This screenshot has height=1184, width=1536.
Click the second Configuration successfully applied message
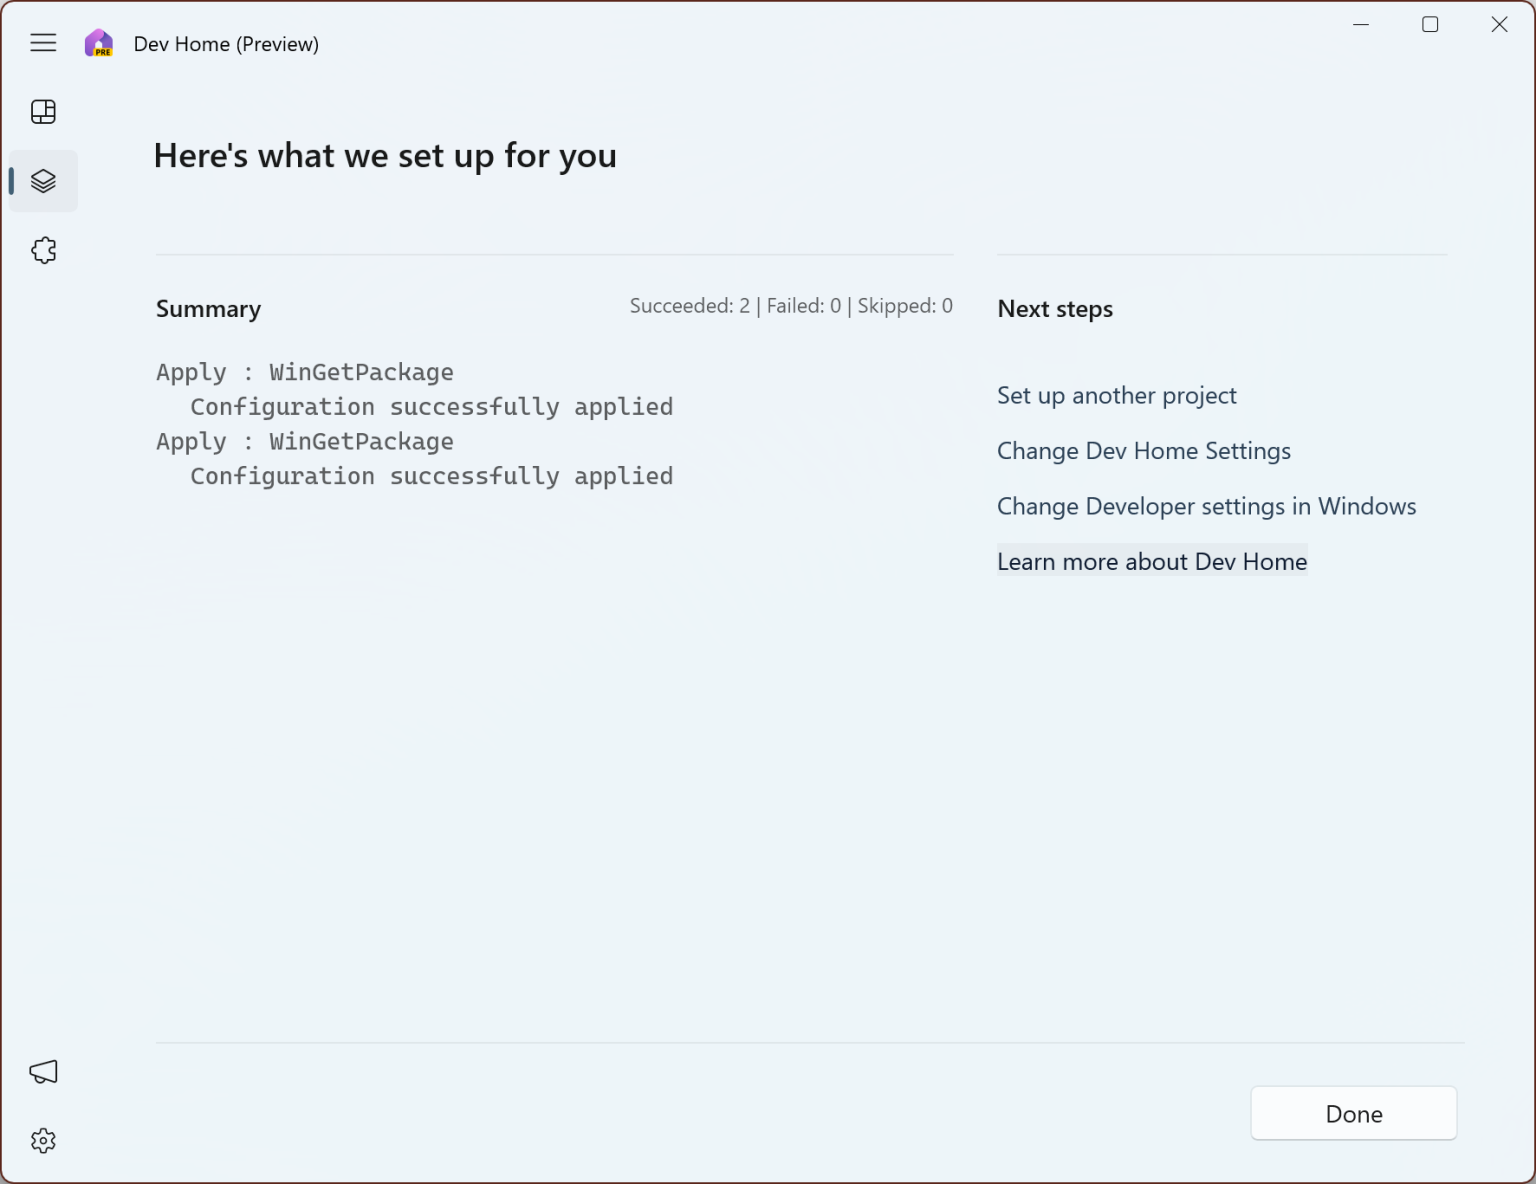point(431,476)
